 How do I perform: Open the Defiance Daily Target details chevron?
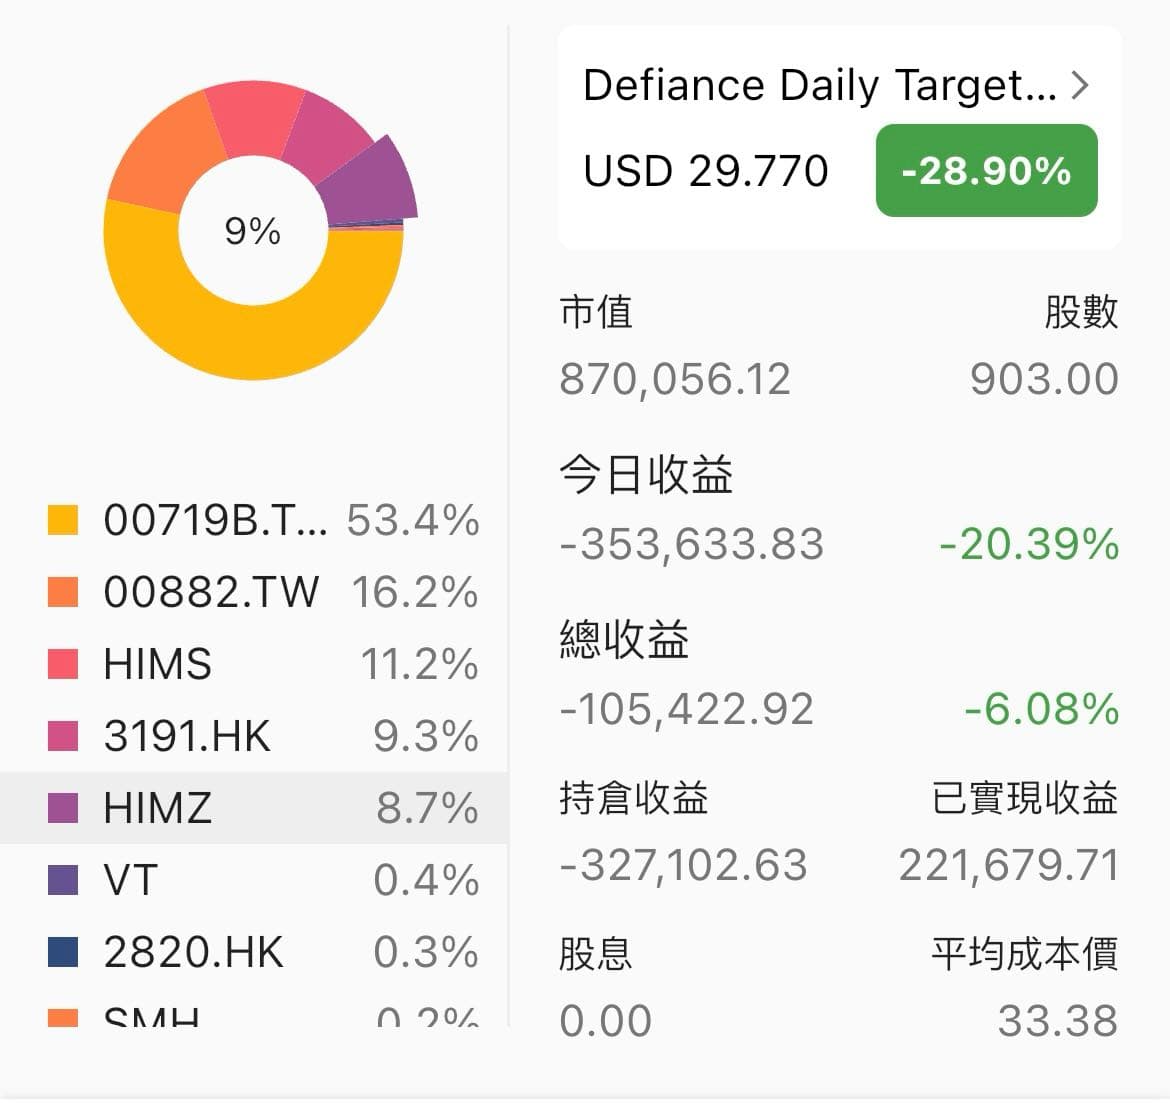tap(1079, 85)
